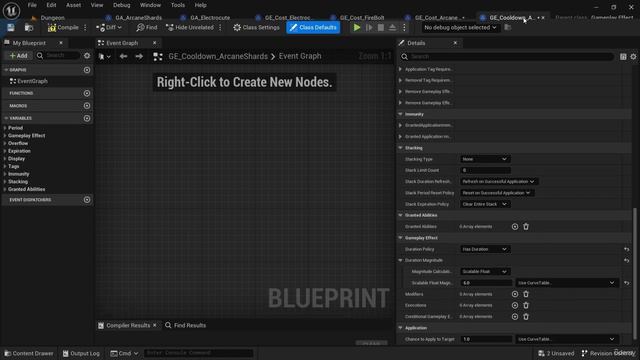Image resolution: width=640 pixels, height=360 pixels.
Task: Reset Duration Policy to default arrow
Action: pos(627,249)
